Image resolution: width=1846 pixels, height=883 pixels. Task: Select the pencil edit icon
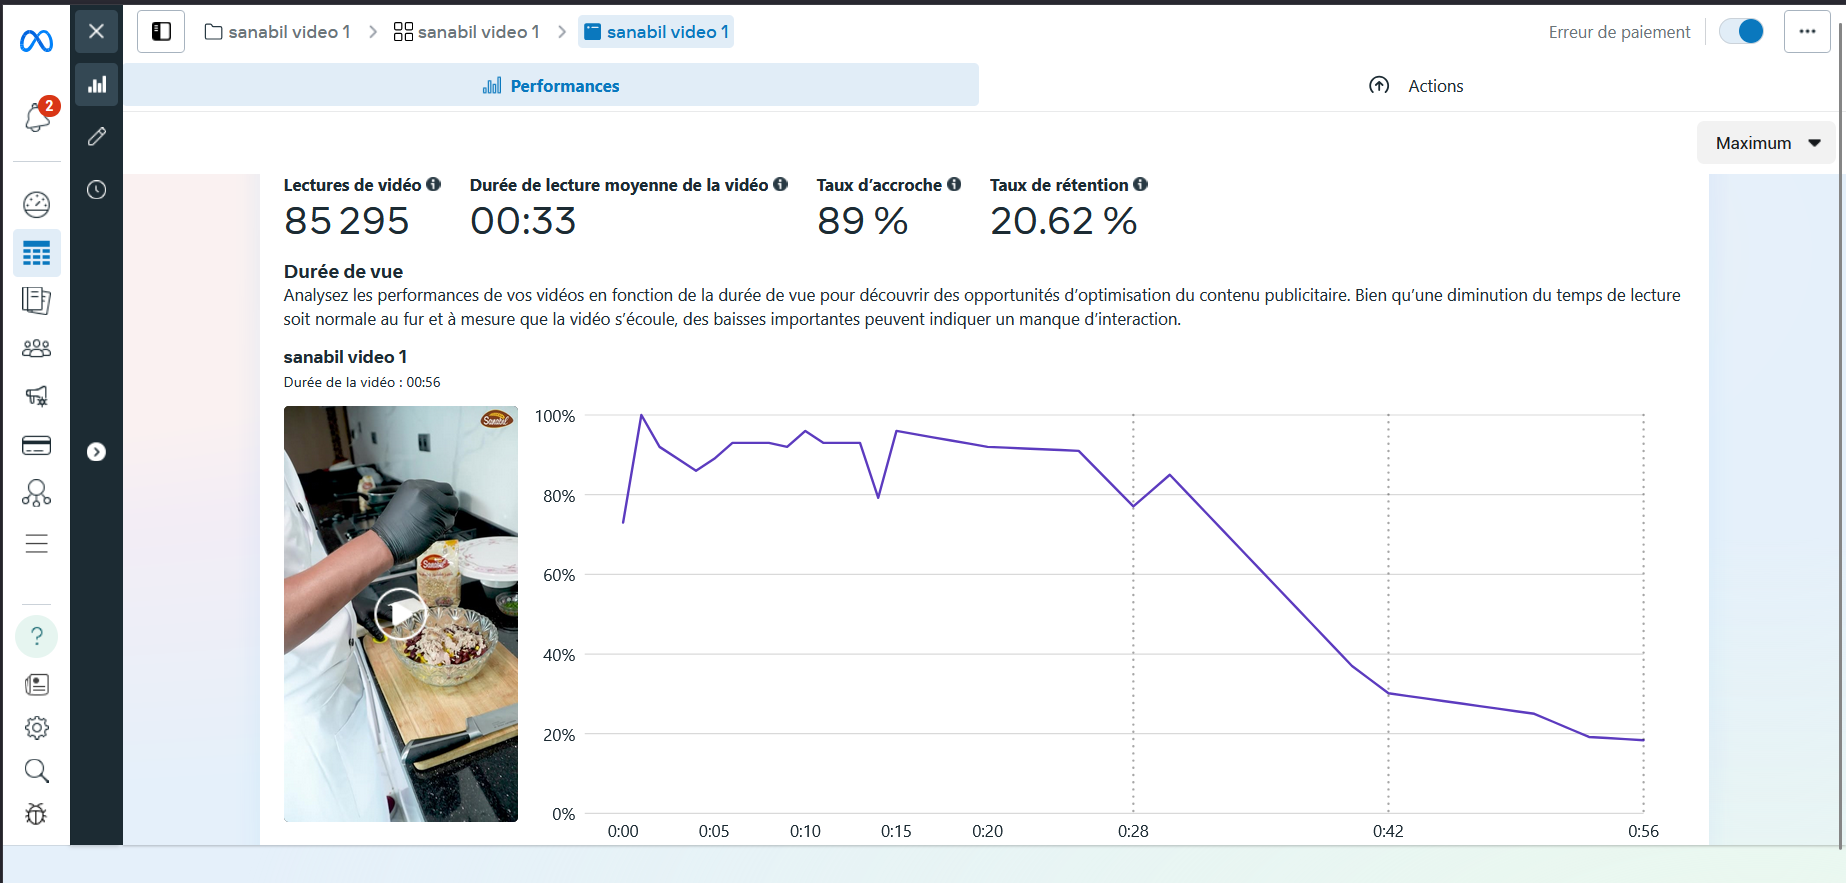tap(97, 137)
